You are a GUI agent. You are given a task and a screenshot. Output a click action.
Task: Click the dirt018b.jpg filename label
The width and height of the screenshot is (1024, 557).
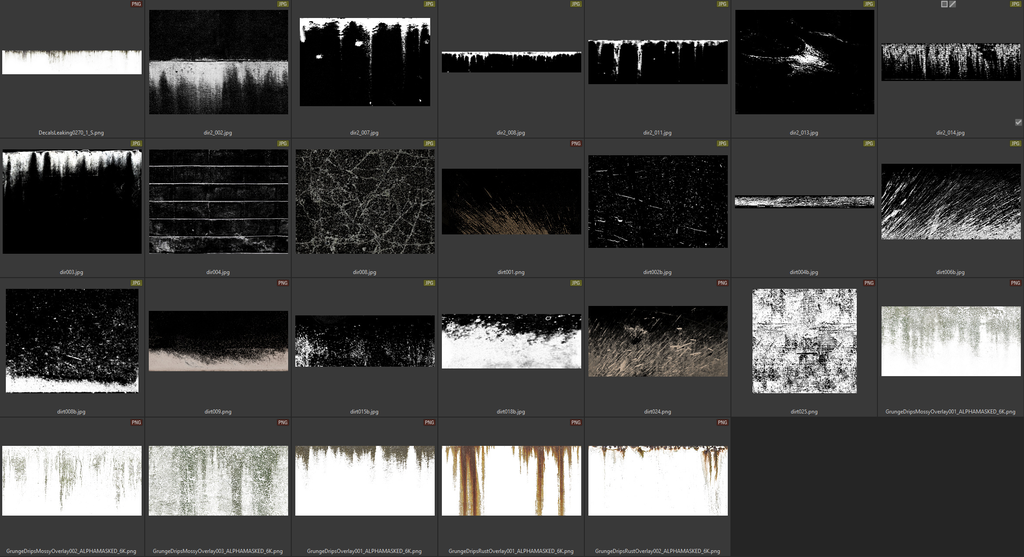tap(511, 411)
